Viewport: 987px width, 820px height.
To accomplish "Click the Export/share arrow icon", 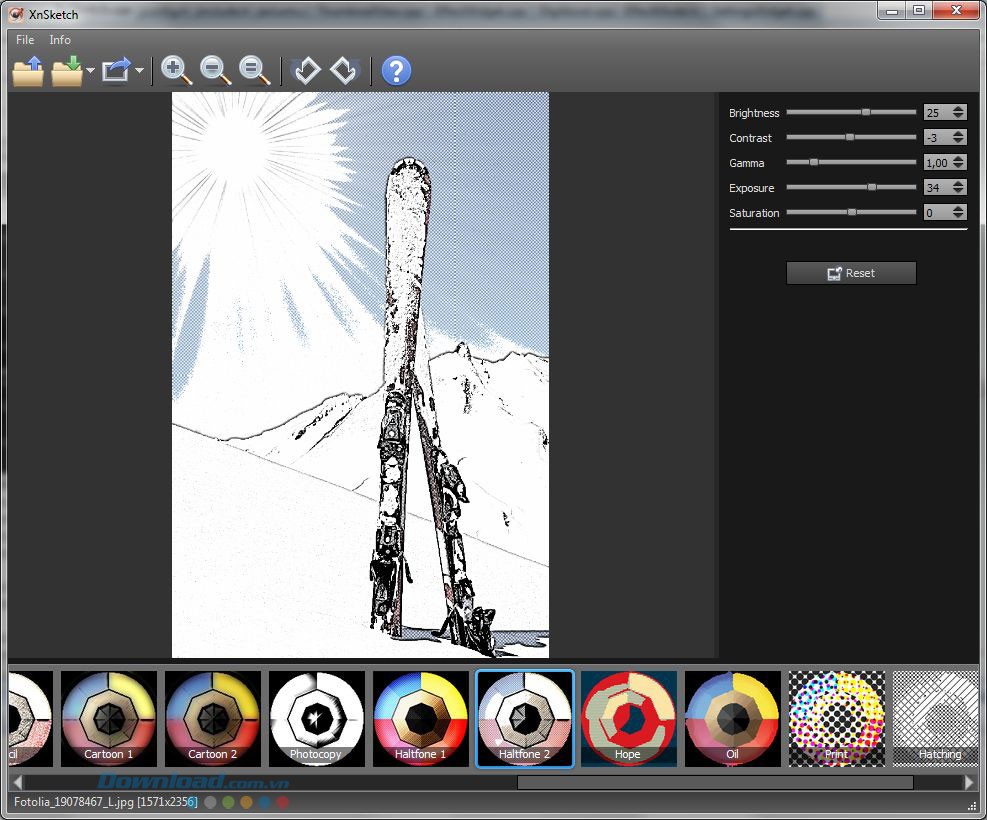I will pyautogui.click(x=117, y=71).
